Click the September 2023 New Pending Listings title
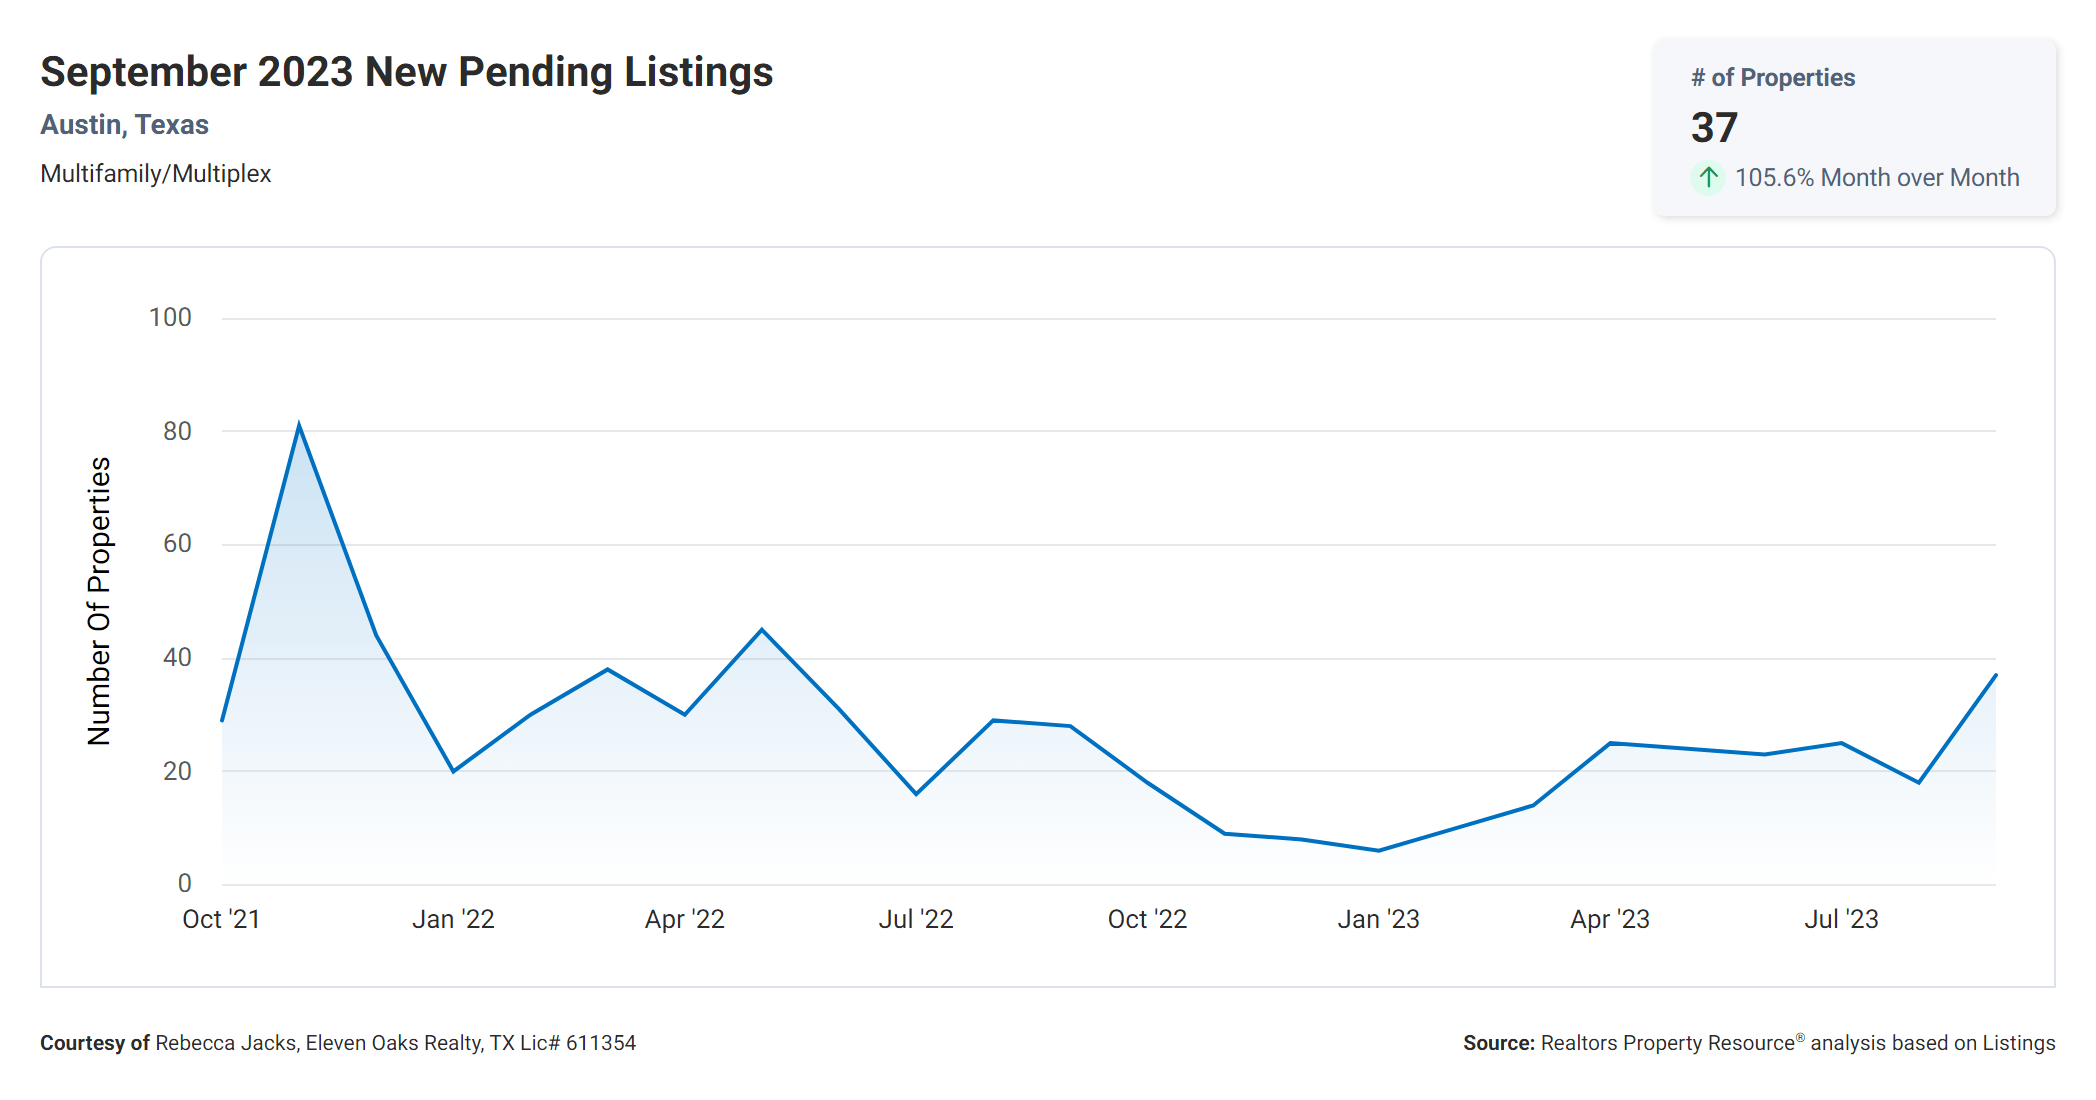Image resolution: width=2096 pixels, height=1100 pixels. 406,72
